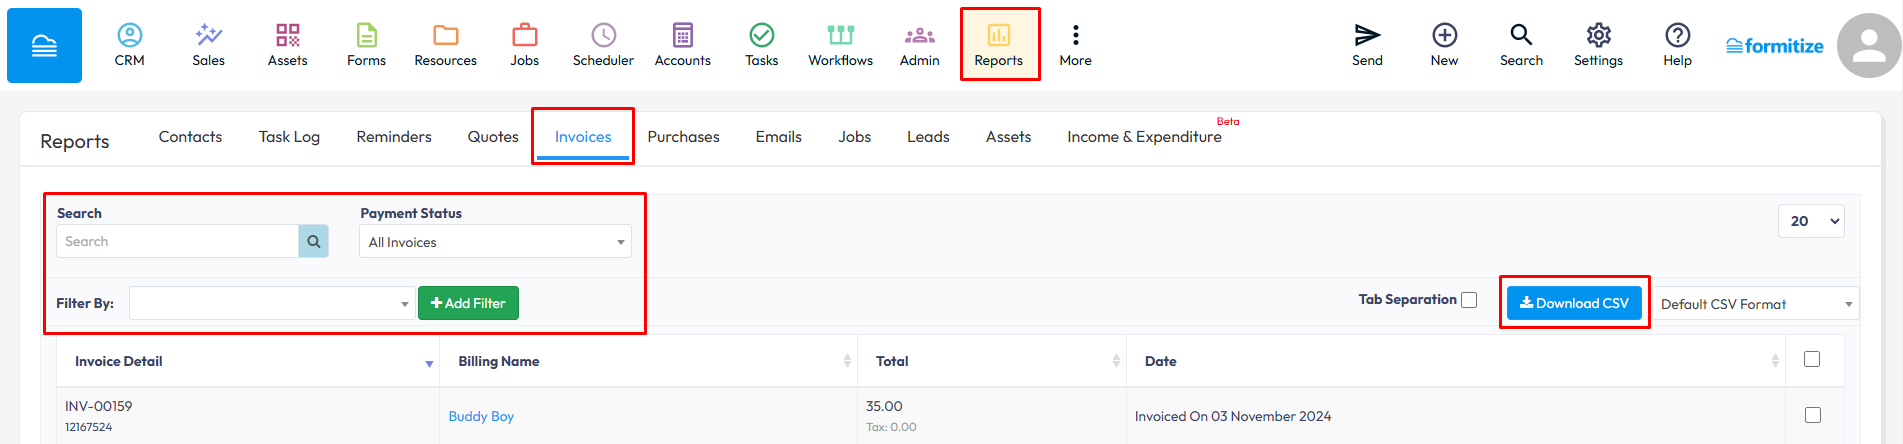
Task: Switch to the Jobs report tab
Action: [854, 137]
